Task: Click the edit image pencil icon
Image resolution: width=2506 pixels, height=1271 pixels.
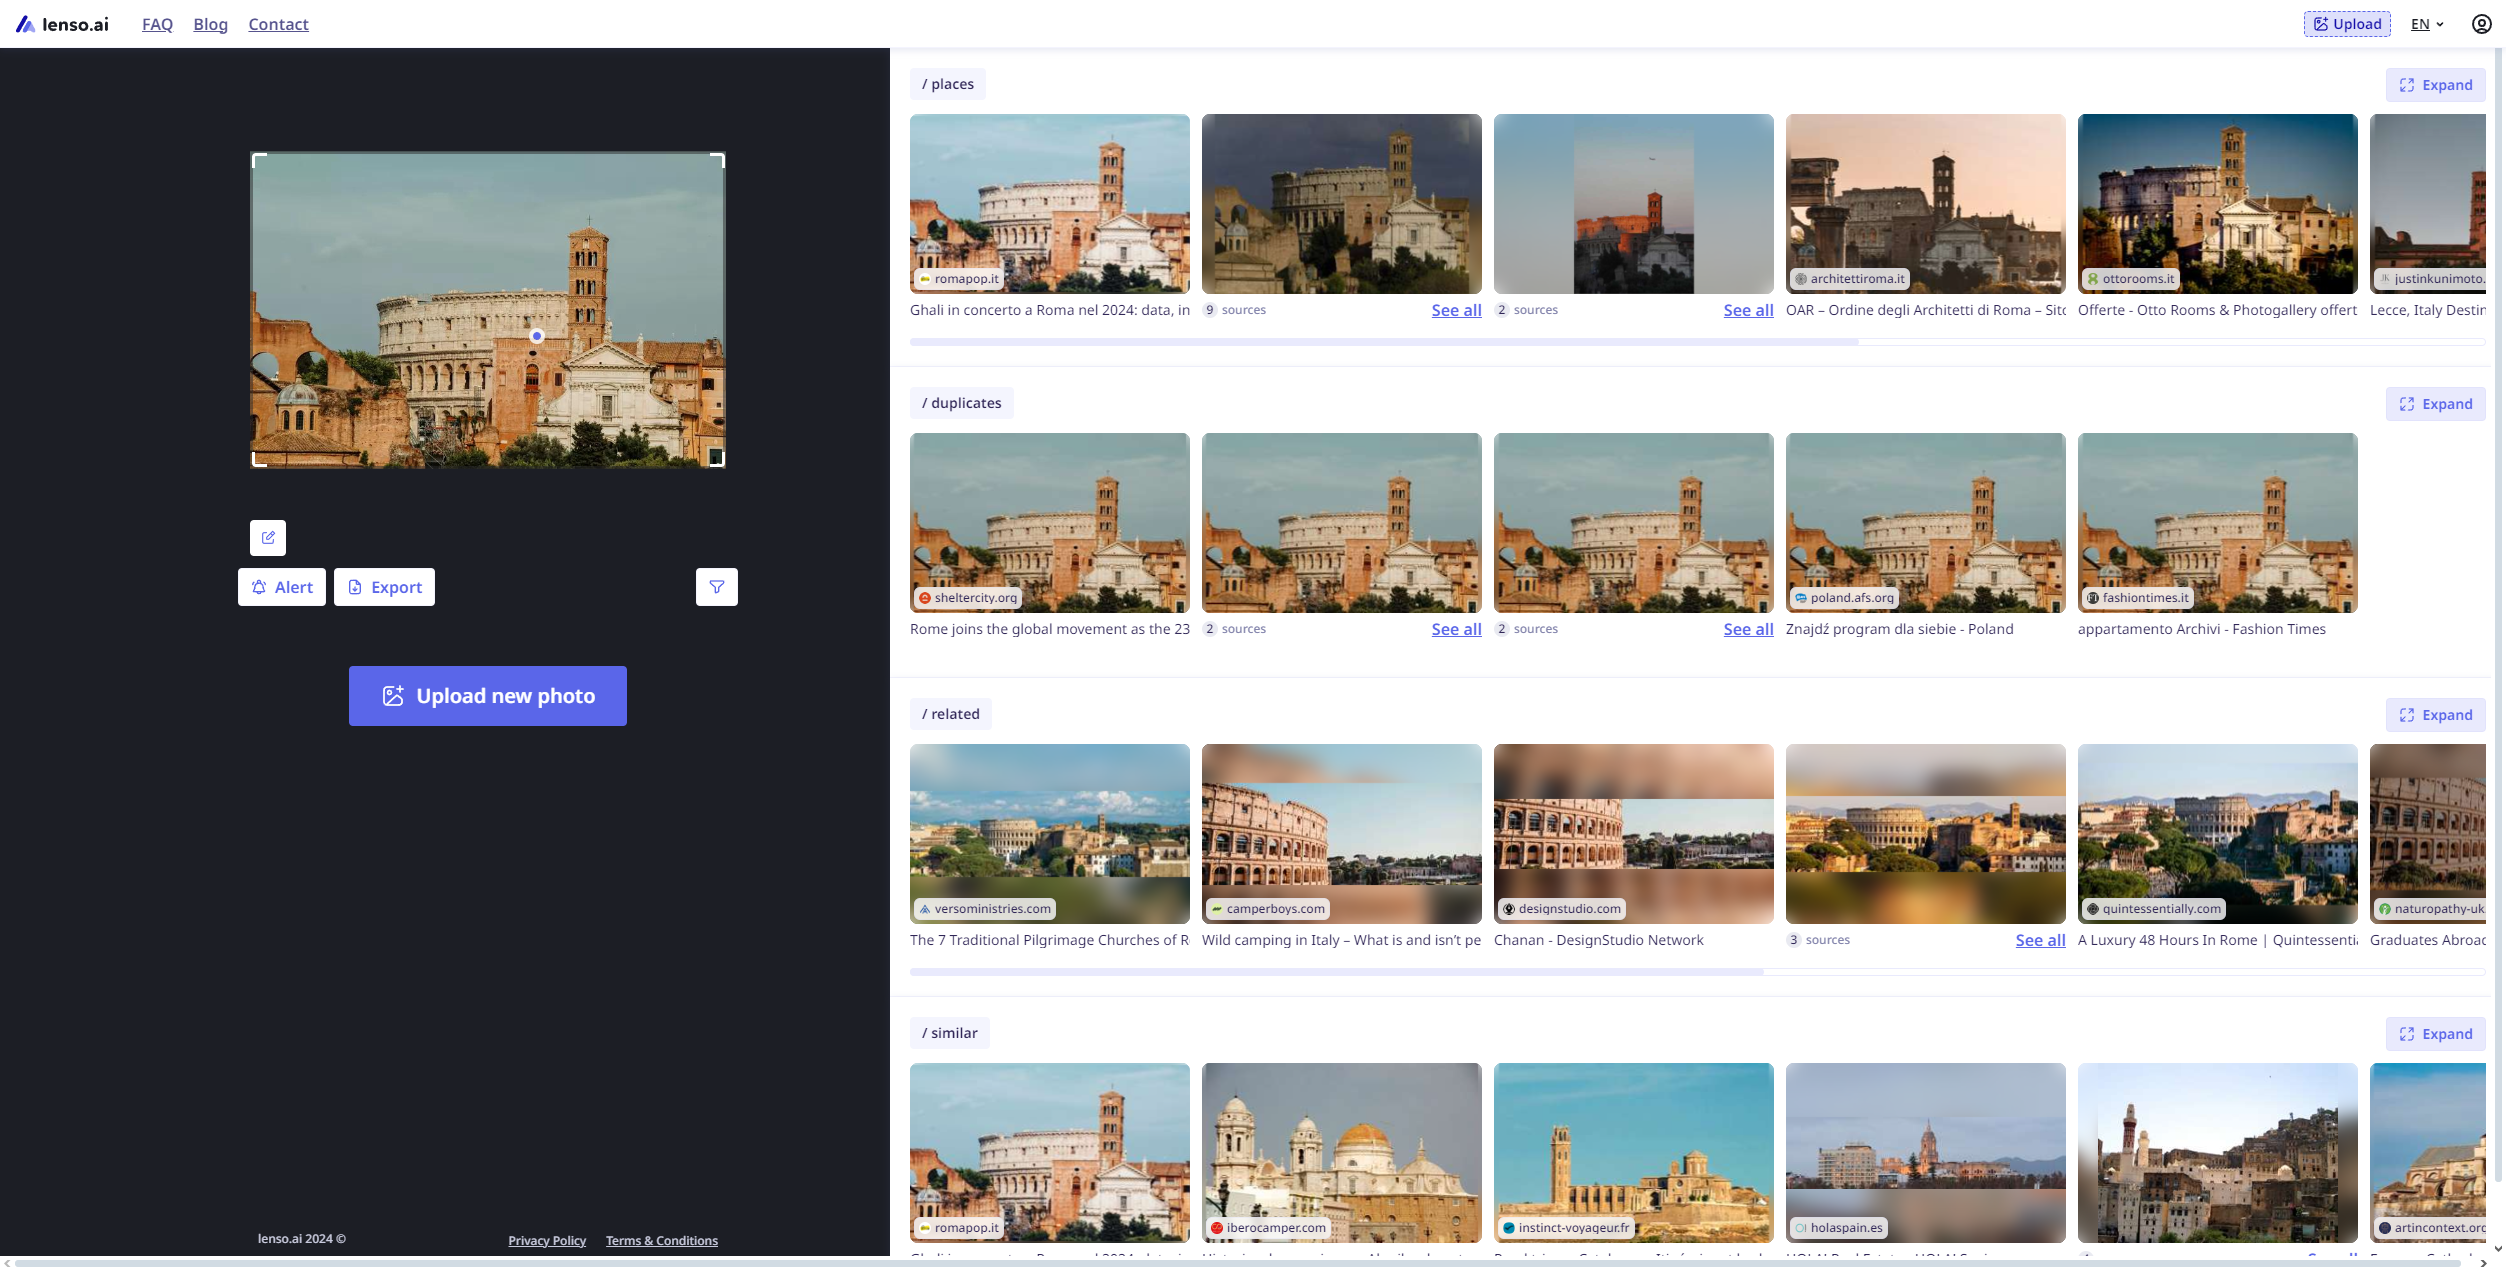Action: 268,537
